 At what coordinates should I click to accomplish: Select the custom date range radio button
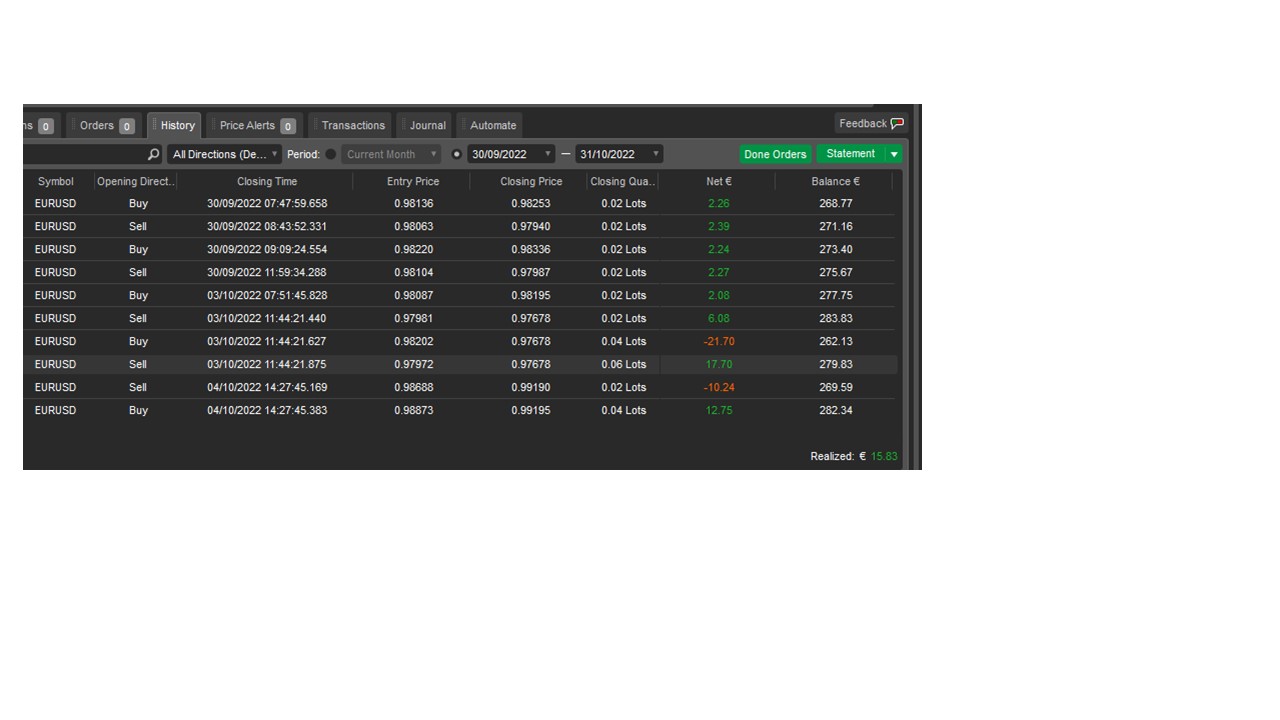457,154
